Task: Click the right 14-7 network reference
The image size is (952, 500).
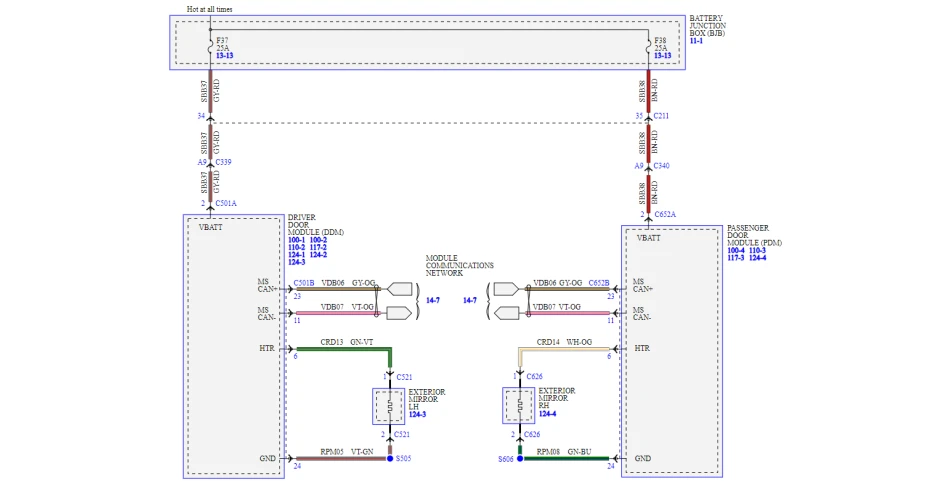Action: tap(470, 300)
